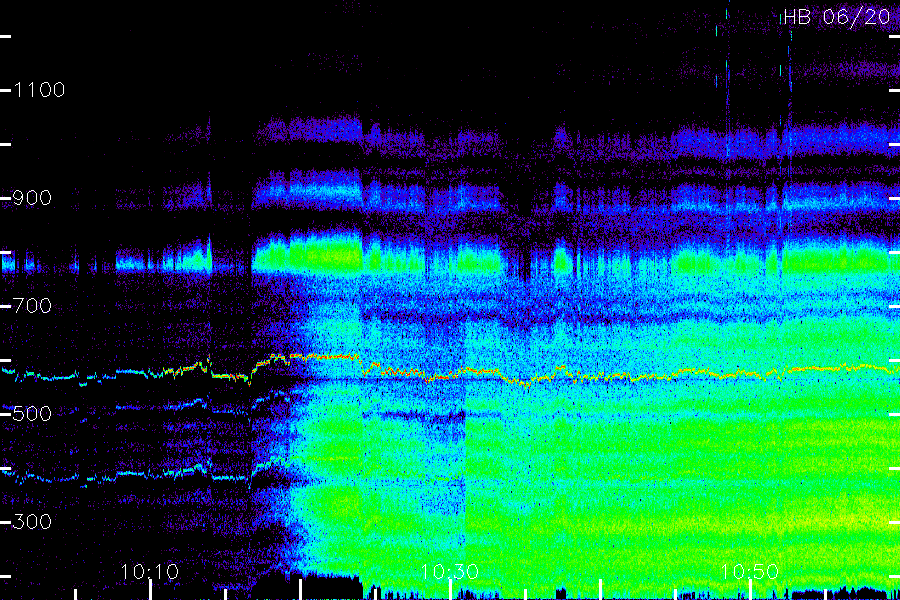Click the 700 frequency axis label
Screen dimensions: 900x600
(32, 305)
